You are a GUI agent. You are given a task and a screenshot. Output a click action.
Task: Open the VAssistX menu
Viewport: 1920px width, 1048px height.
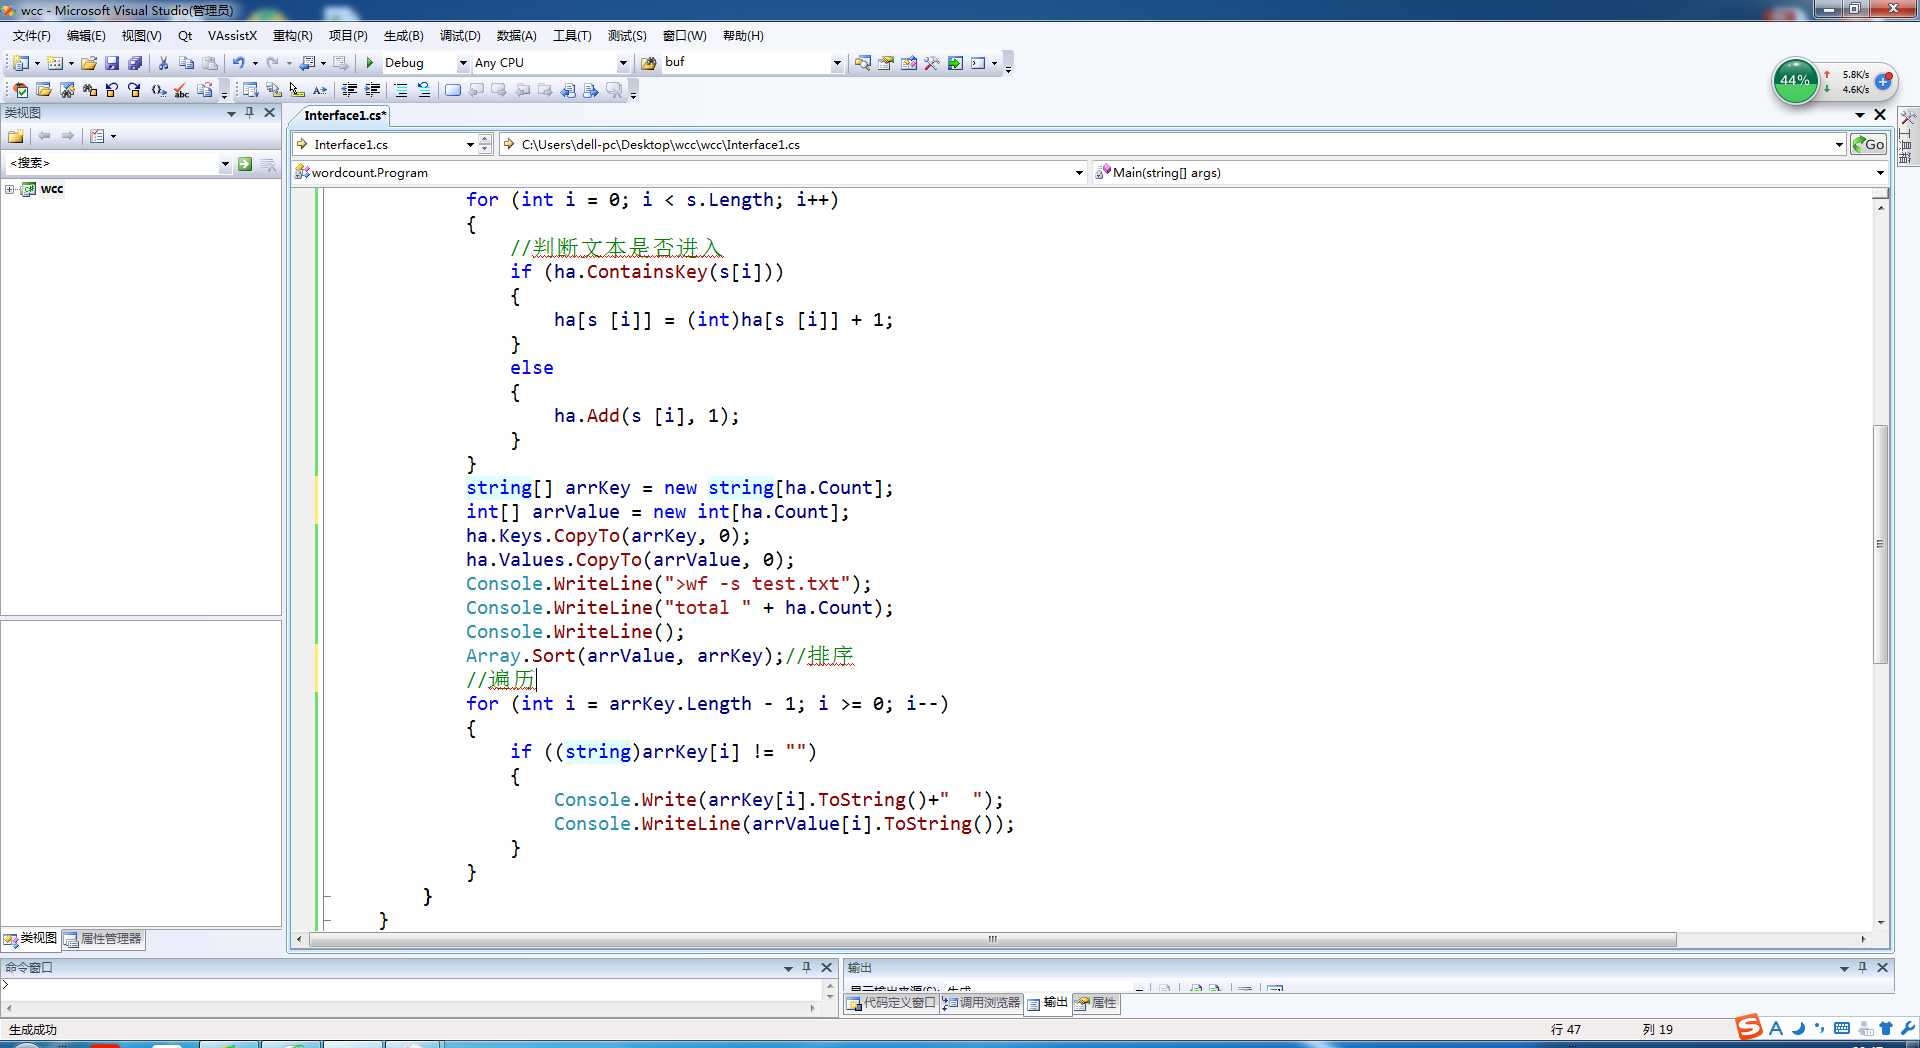[232, 36]
